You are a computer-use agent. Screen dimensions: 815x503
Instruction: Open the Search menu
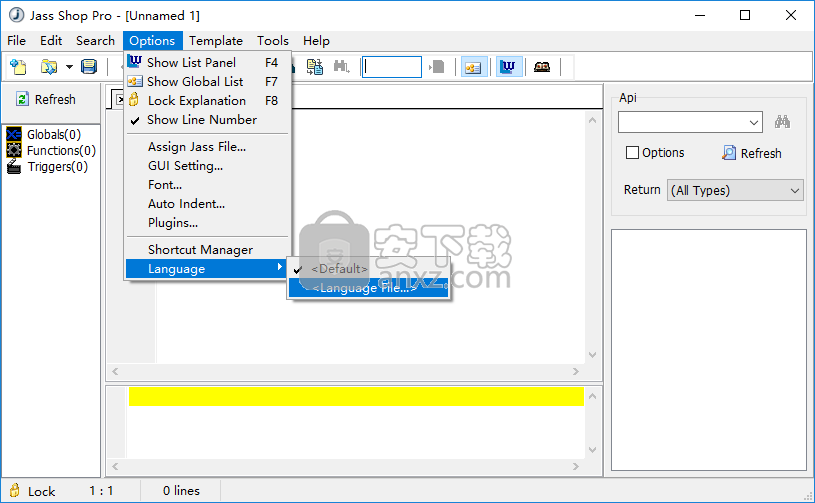click(x=95, y=41)
